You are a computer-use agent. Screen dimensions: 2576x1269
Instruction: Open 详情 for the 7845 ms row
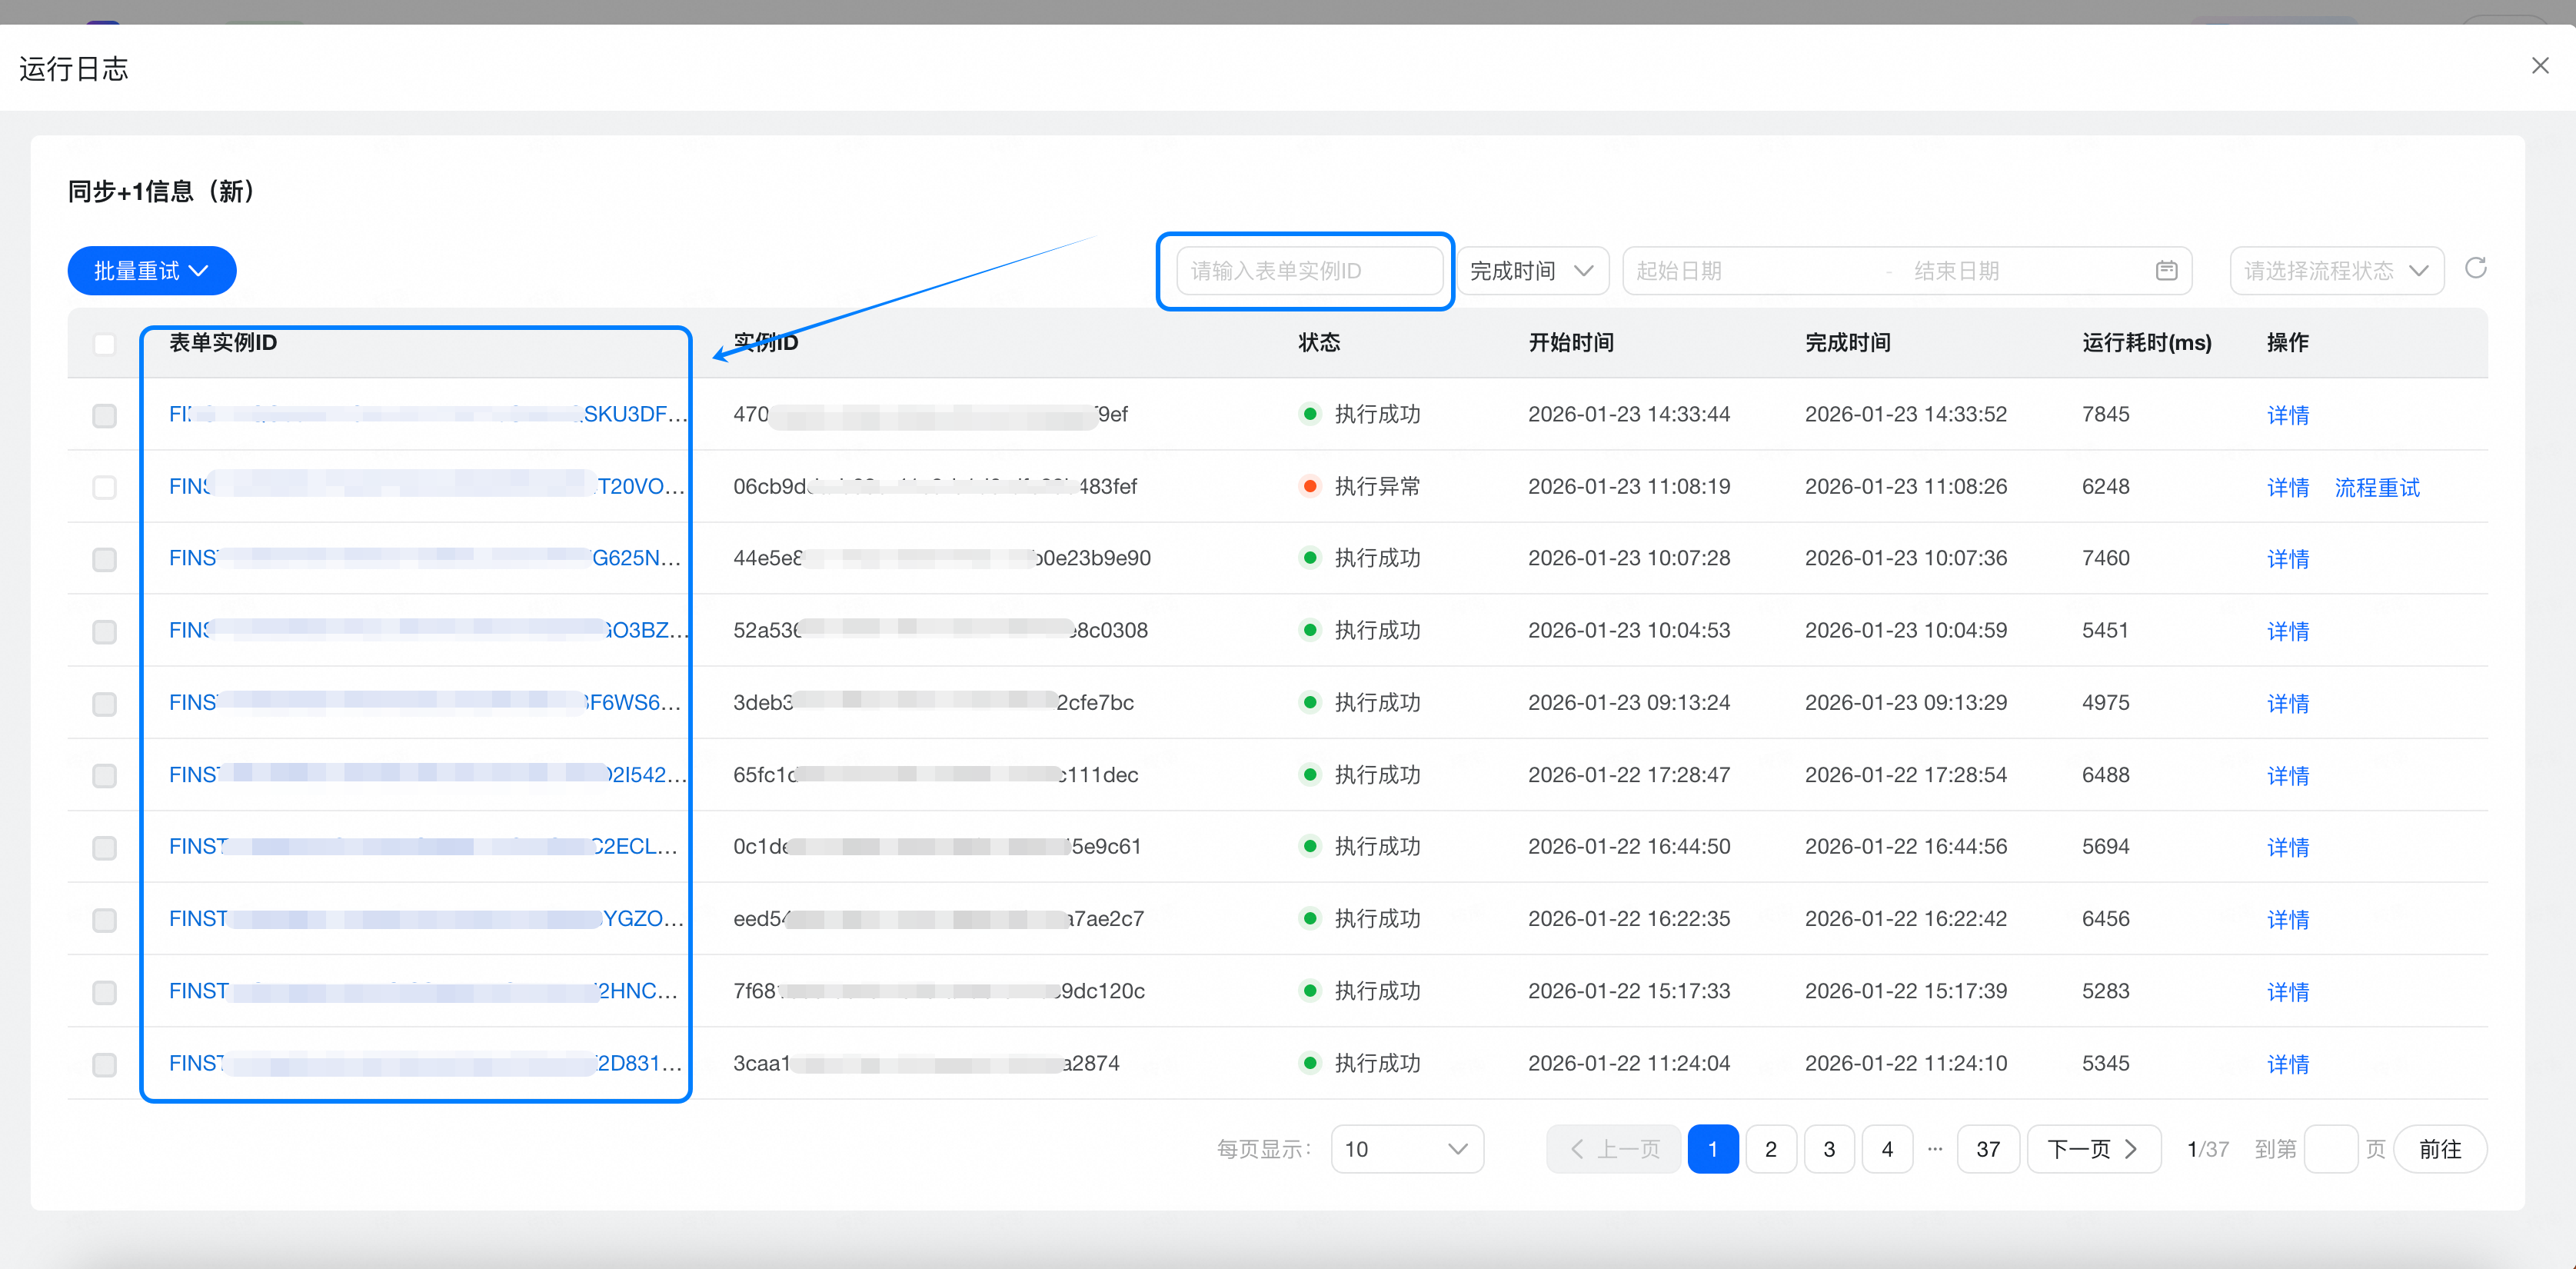click(2287, 415)
